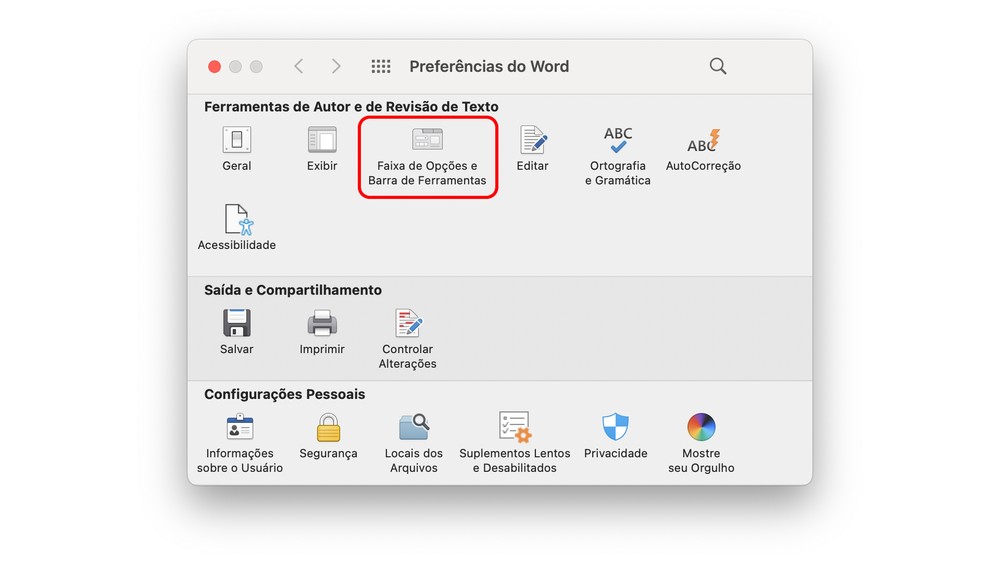1000x563 pixels.
Task: Open the Exibir preferences pane
Action: pyautogui.click(x=322, y=149)
